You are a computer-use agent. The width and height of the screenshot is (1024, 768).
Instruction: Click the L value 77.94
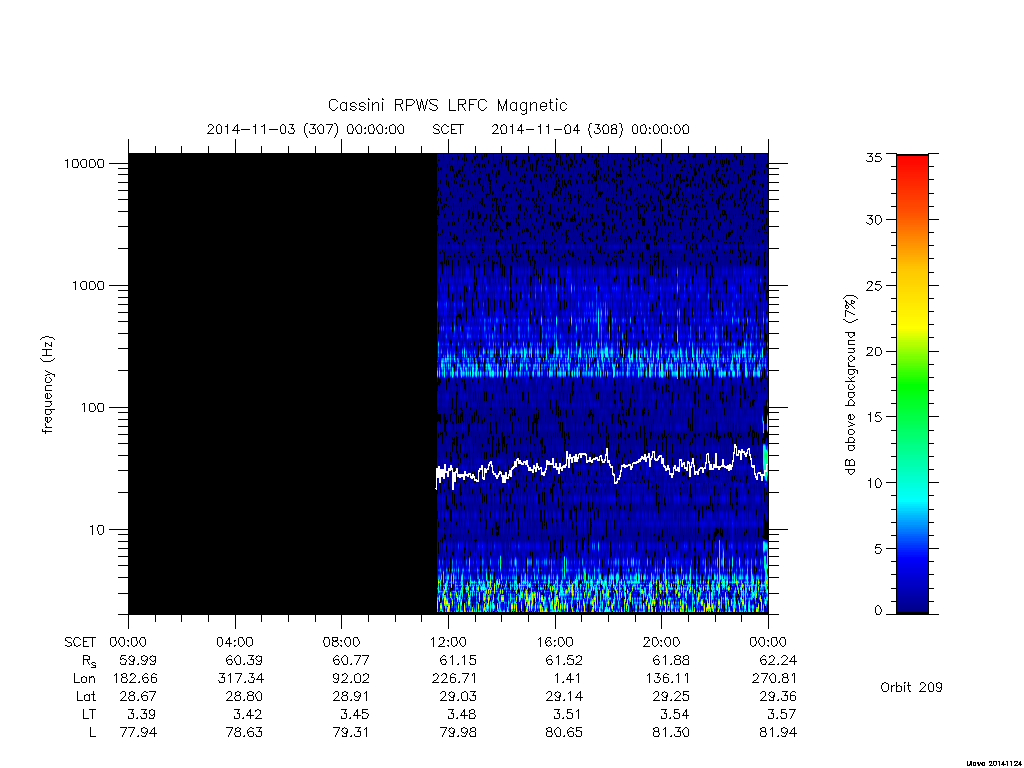pyautogui.click(x=138, y=733)
